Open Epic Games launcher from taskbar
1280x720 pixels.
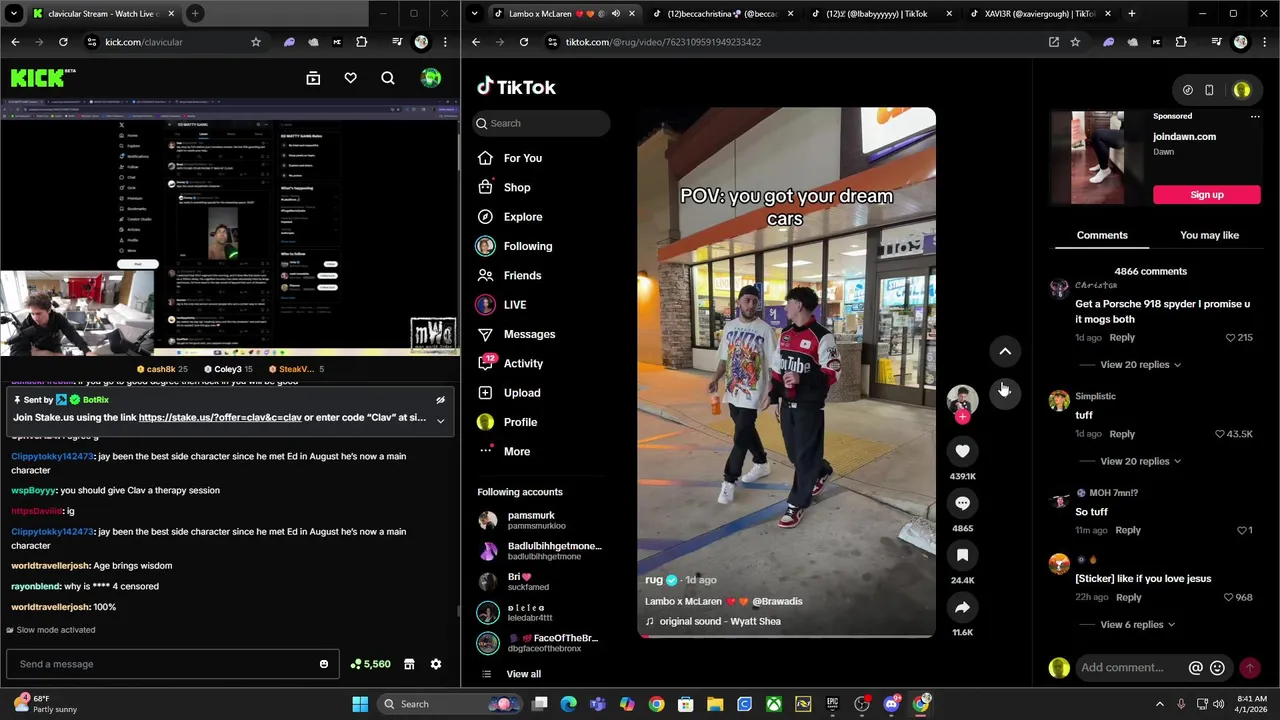point(832,704)
